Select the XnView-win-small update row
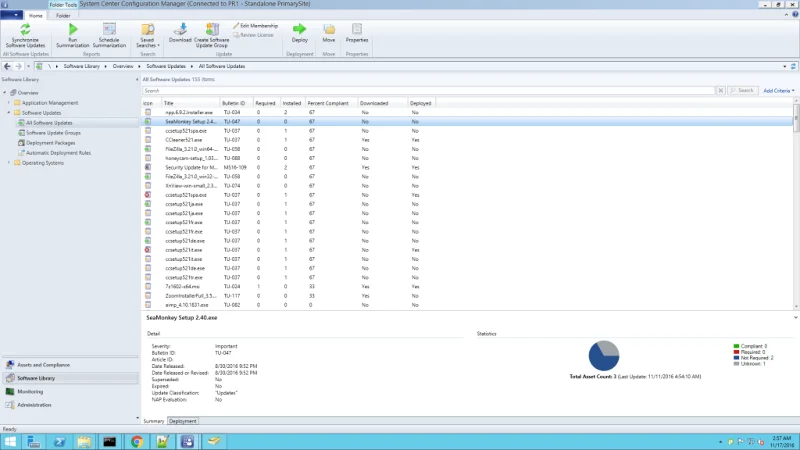This screenshot has width=800, height=450. tap(467, 186)
